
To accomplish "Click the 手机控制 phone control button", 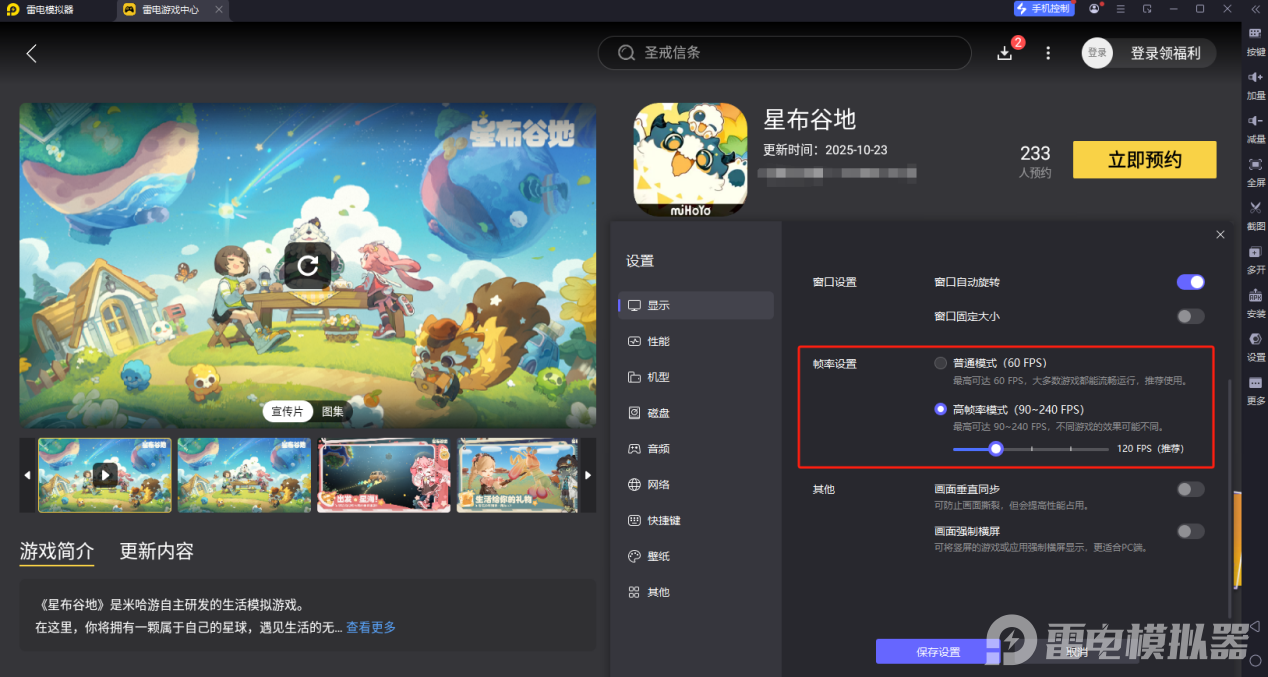I will [1043, 9].
